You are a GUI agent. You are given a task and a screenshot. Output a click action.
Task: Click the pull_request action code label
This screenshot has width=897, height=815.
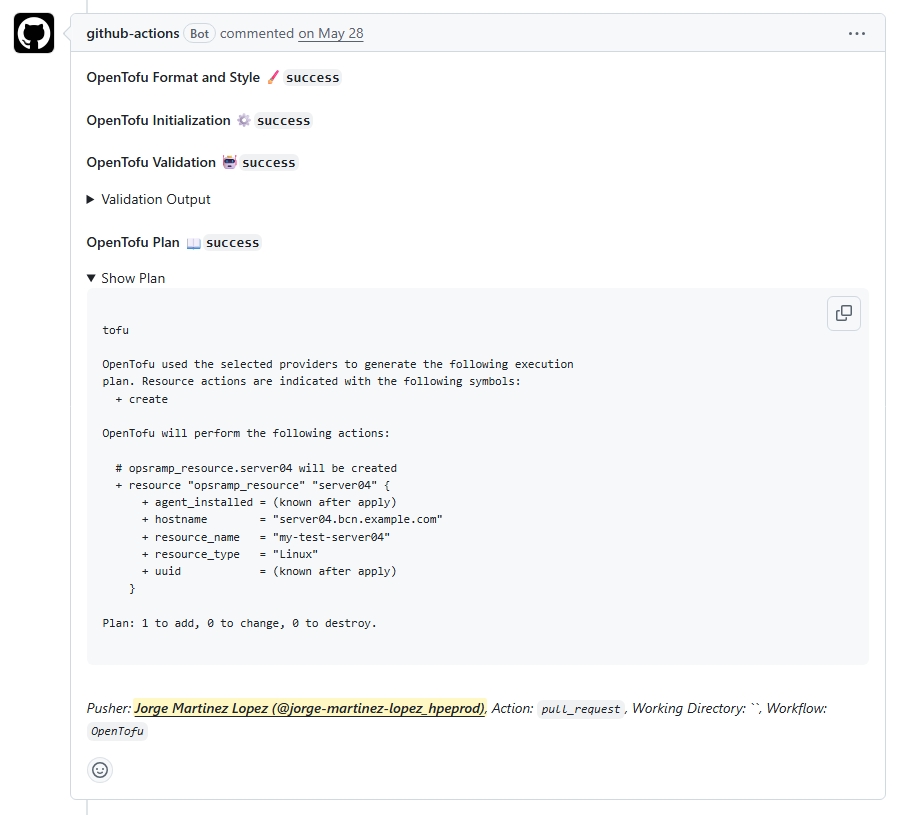pyautogui.click(x=581, y=709)
